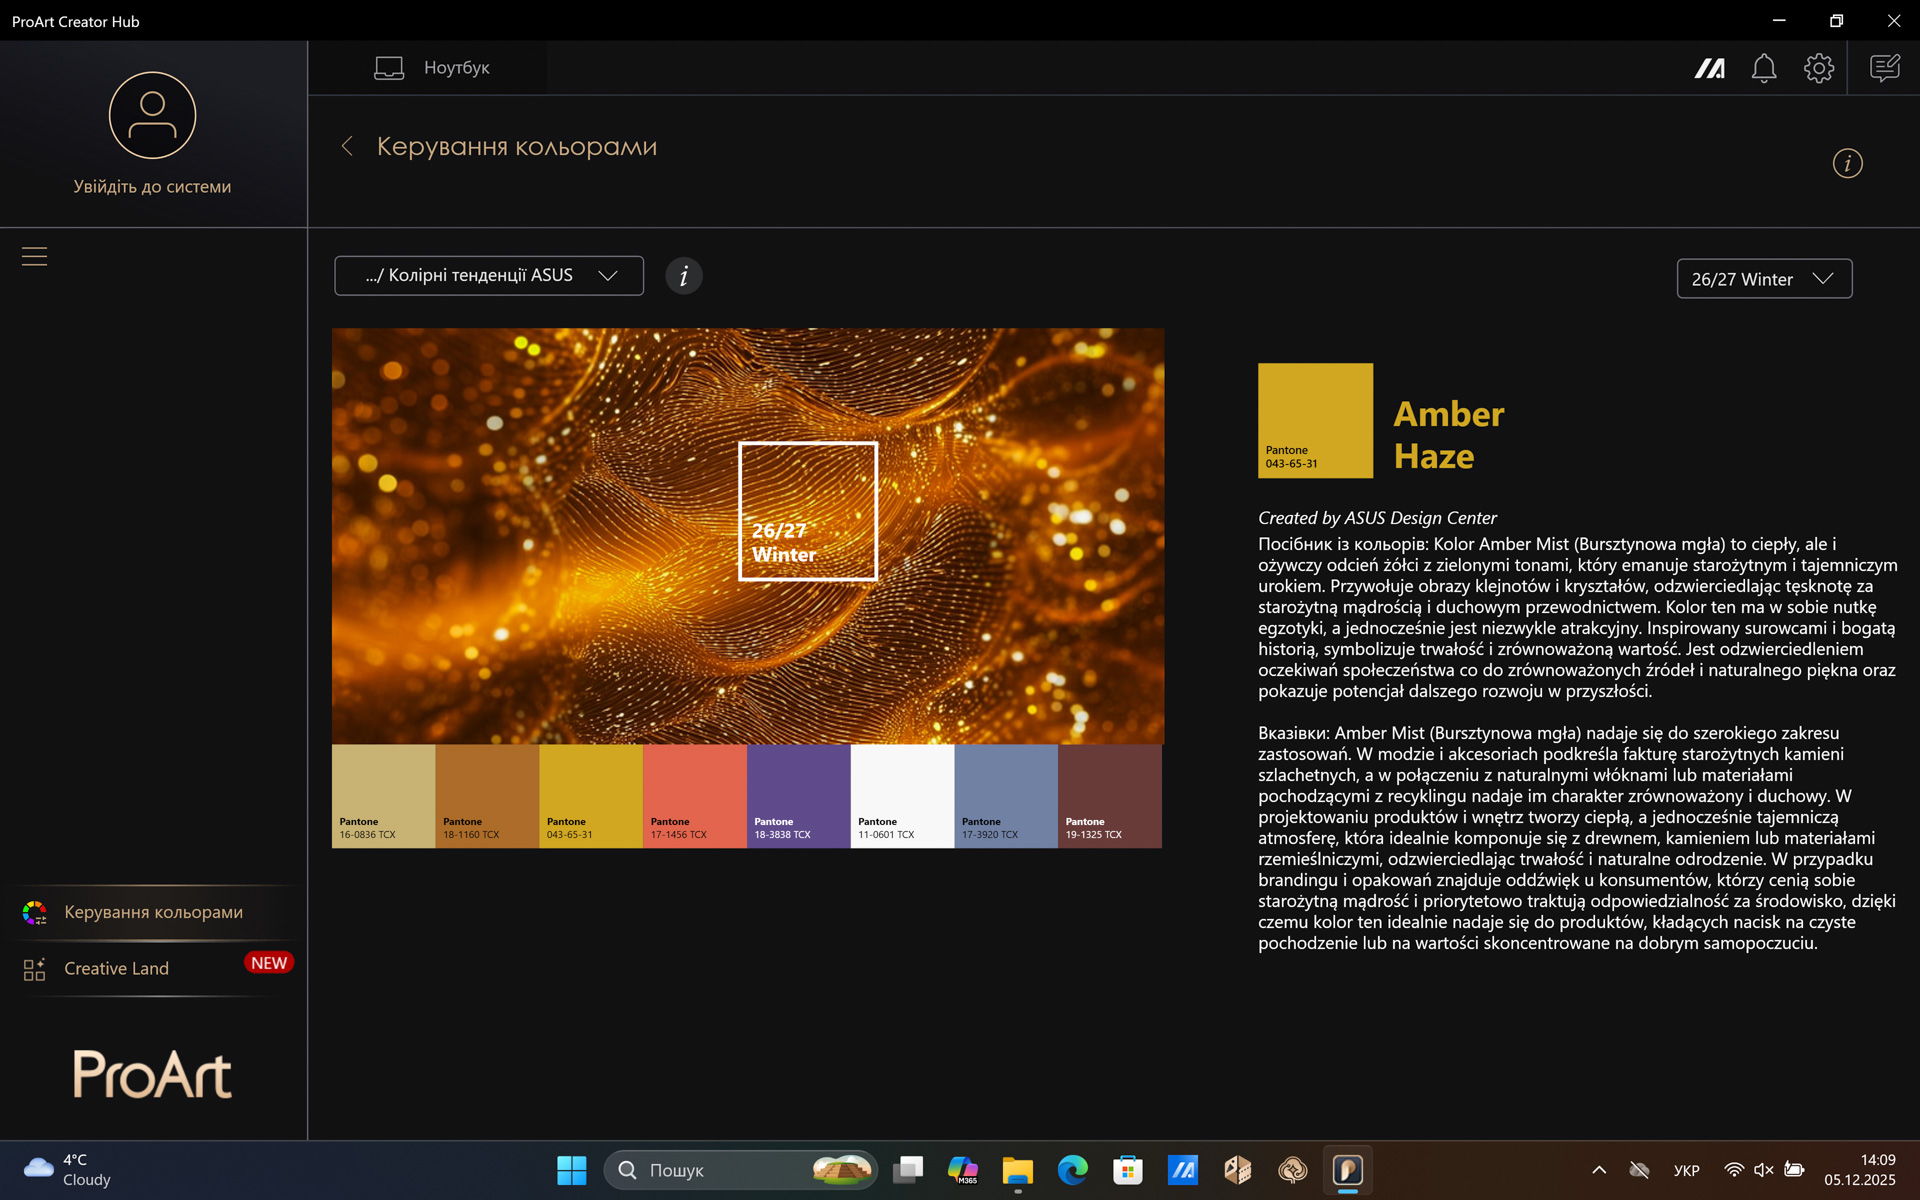Expand the Колірні тенденції ASUS dropdown
This screenshot has height=1200, width=1920.
coord(489,276)
